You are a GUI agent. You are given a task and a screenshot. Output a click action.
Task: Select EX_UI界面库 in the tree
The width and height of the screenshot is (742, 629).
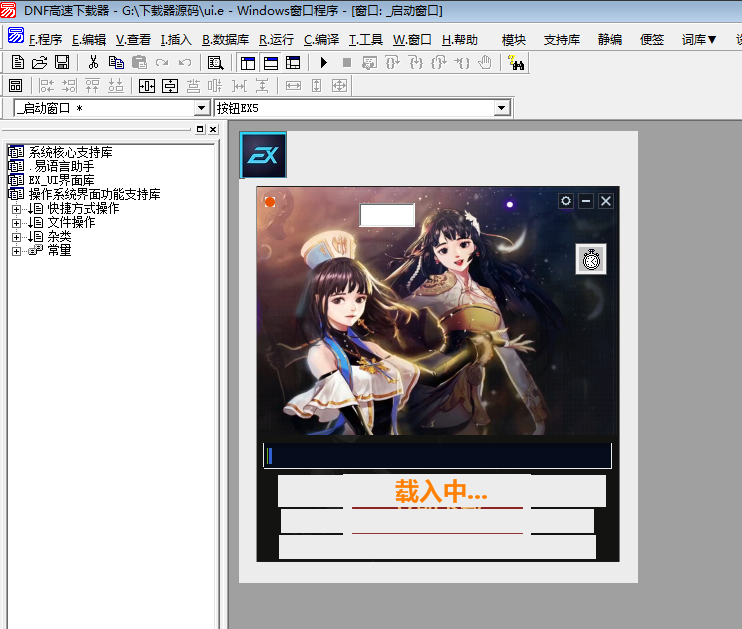point(61,180)
